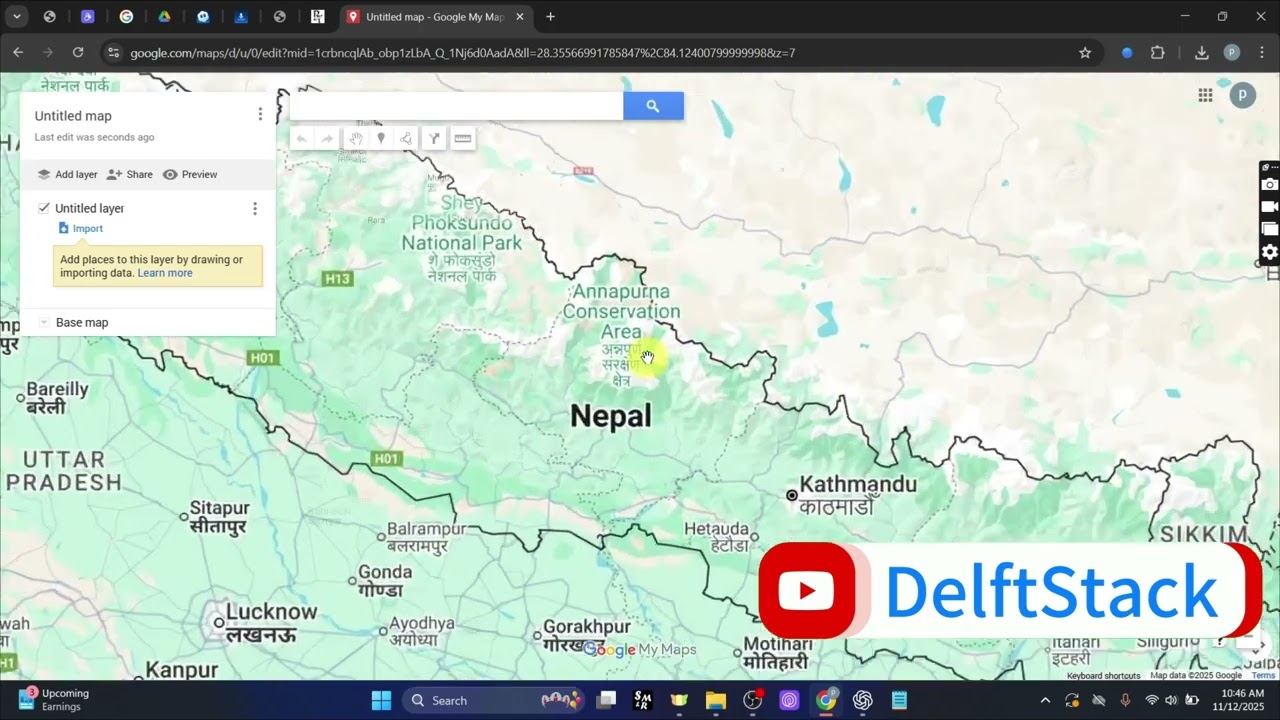Open Windows Start menu
This screenshot has height=720, width=1280.
click(381, 700)
